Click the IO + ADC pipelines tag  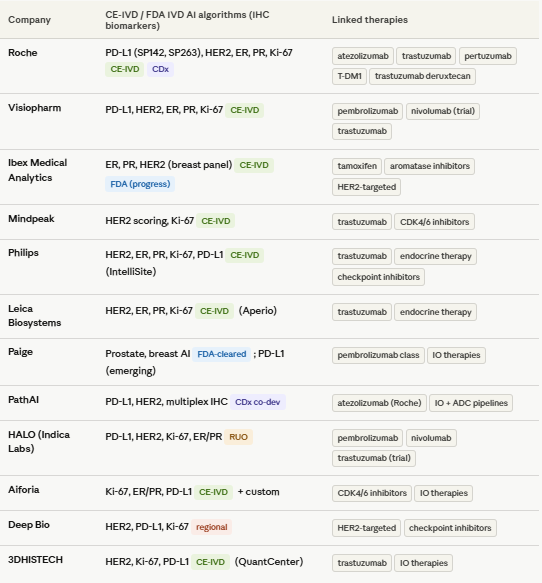click(x=471, y=403)
